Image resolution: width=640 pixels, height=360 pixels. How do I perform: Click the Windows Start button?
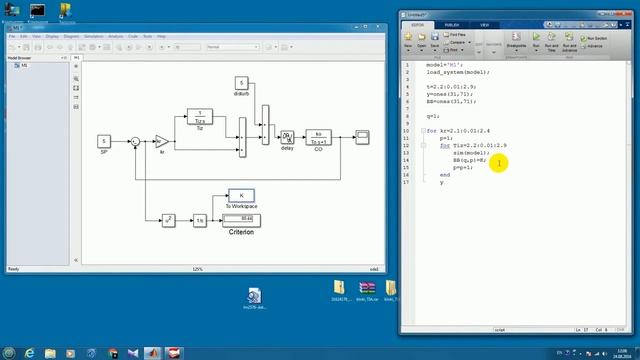[x=9, y=353]
